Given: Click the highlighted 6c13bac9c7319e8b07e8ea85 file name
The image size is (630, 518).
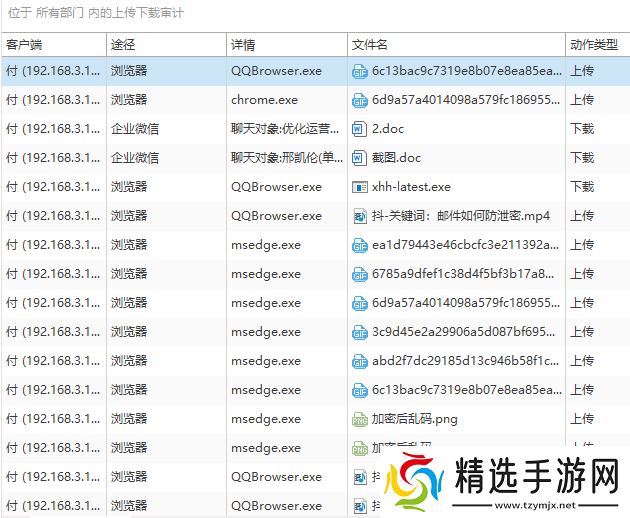Looking at the screenshot, I should pyautogui.click(x=460, y=71).
